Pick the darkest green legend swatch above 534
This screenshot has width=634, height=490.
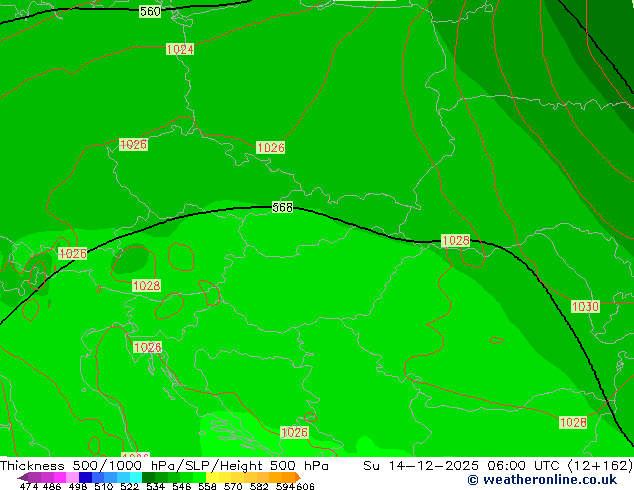coord(148,477)
